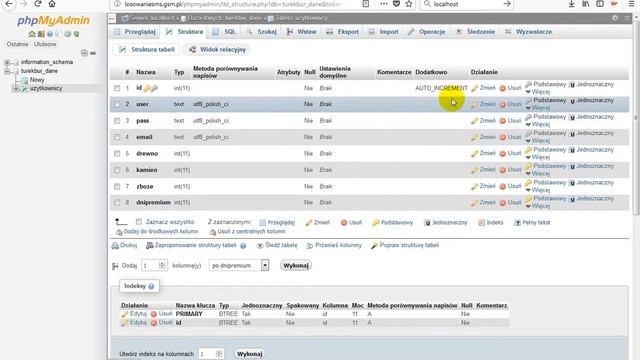Delete the id index via Usuń
This screenshot has height=360, width=640.
(161, 322)
